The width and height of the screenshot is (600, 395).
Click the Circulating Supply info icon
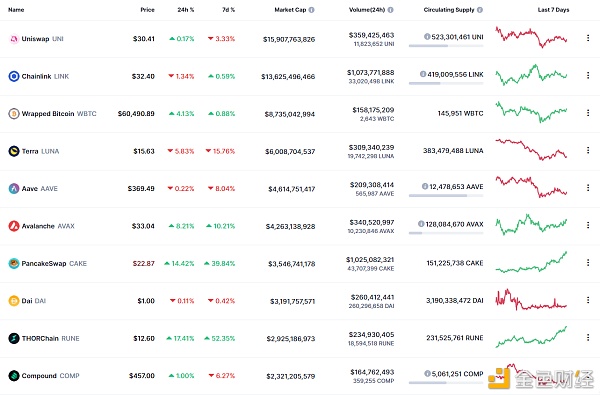pyautogui.click(x=480, y=10)
